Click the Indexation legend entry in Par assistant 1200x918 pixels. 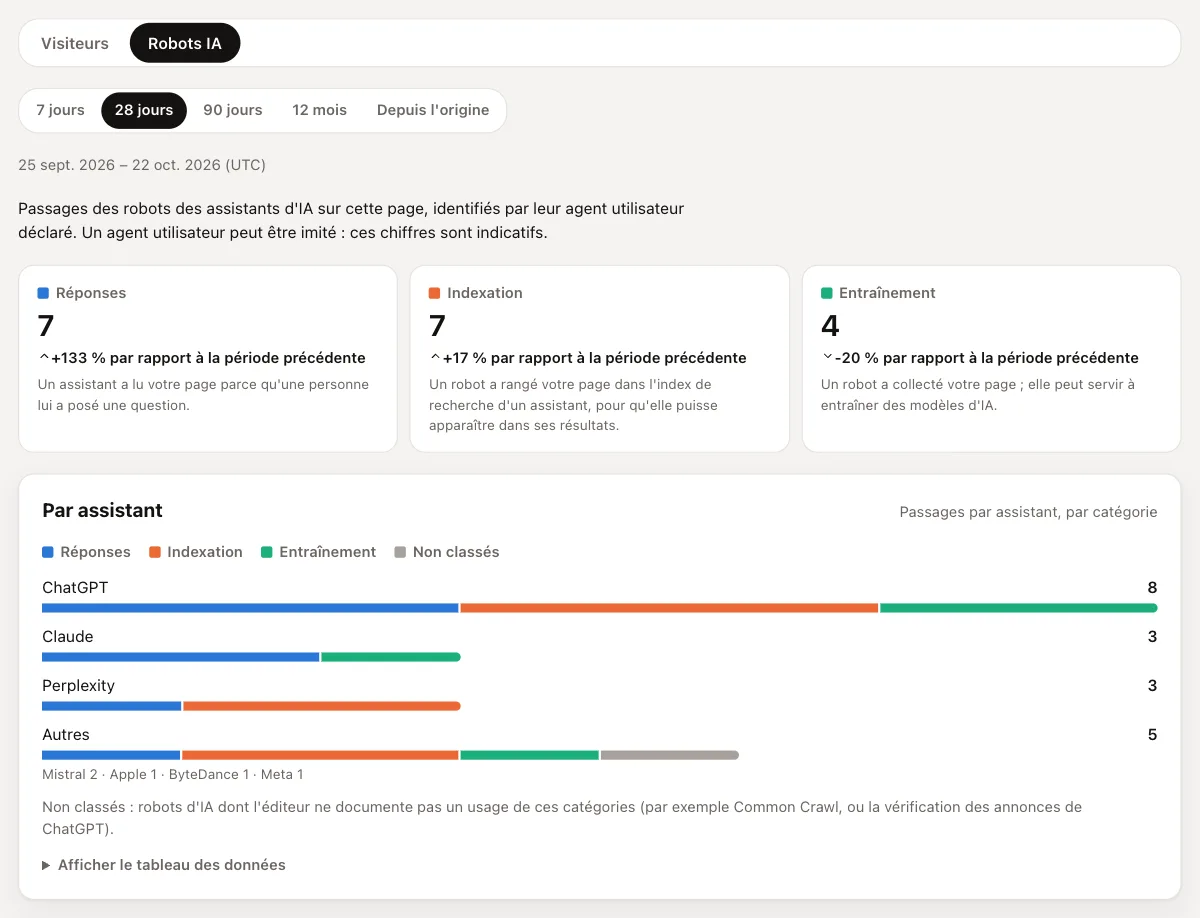[x=196, y=552]
